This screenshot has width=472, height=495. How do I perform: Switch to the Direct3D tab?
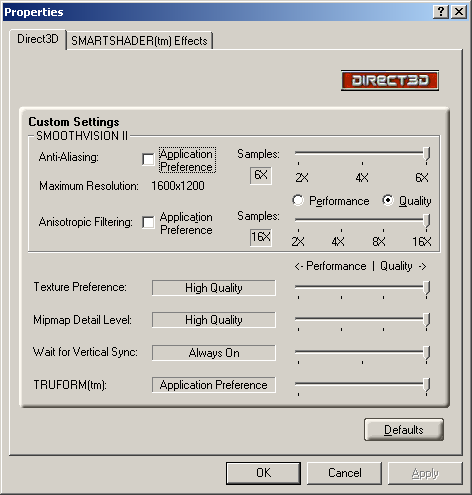[38, 39]
